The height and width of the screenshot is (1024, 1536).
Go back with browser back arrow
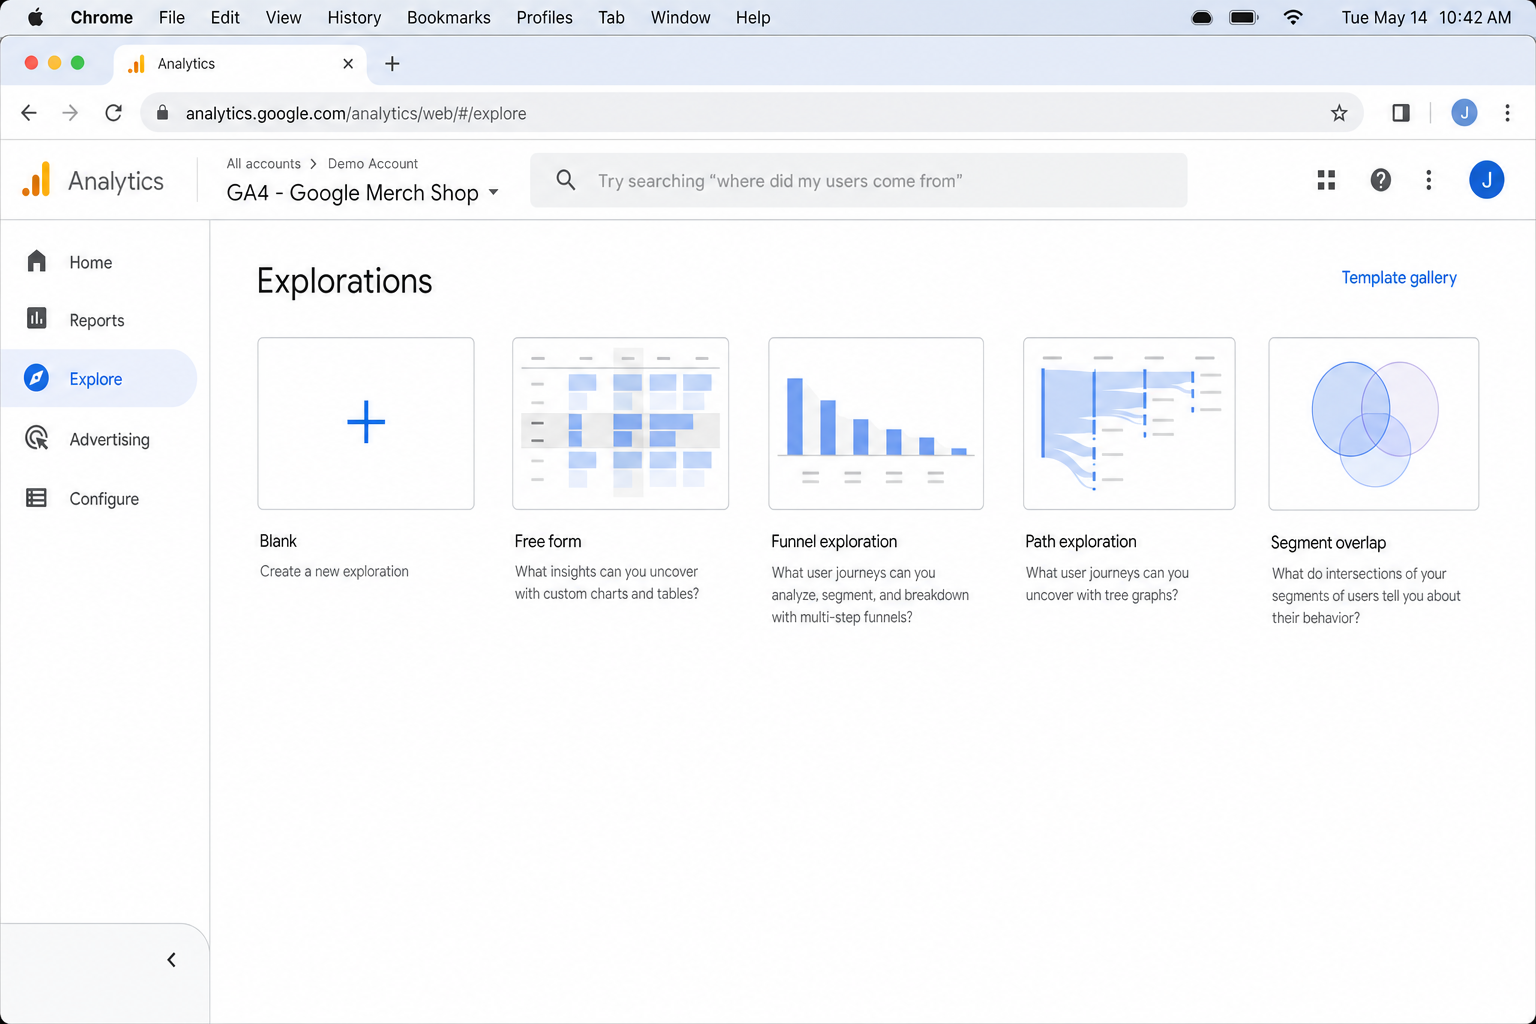tap(29, 113)
